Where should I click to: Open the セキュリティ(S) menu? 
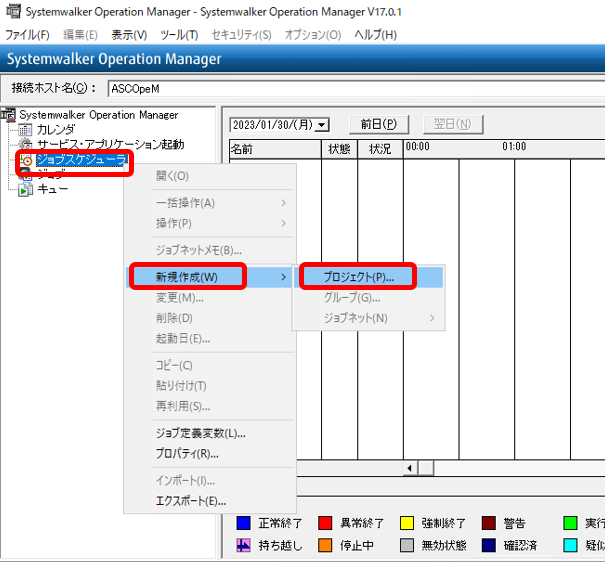pyautogui.click(x=242, y=35)
